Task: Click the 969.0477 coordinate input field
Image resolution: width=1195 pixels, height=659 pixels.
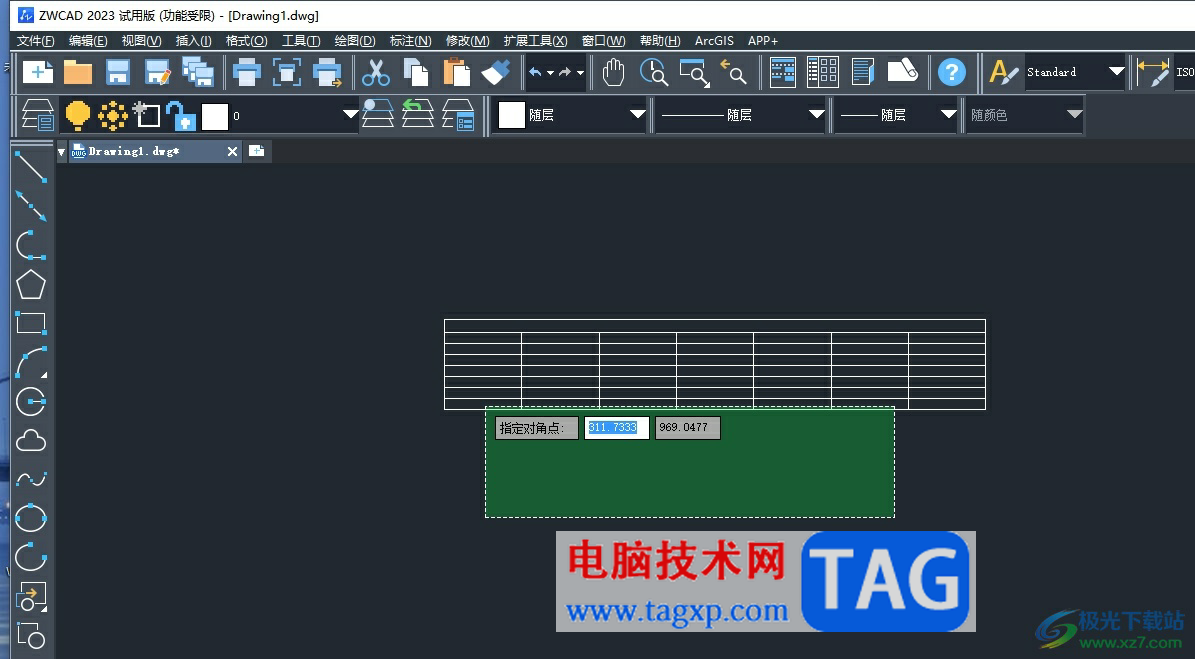Action: pyautogui.click(x=687, y=427)
